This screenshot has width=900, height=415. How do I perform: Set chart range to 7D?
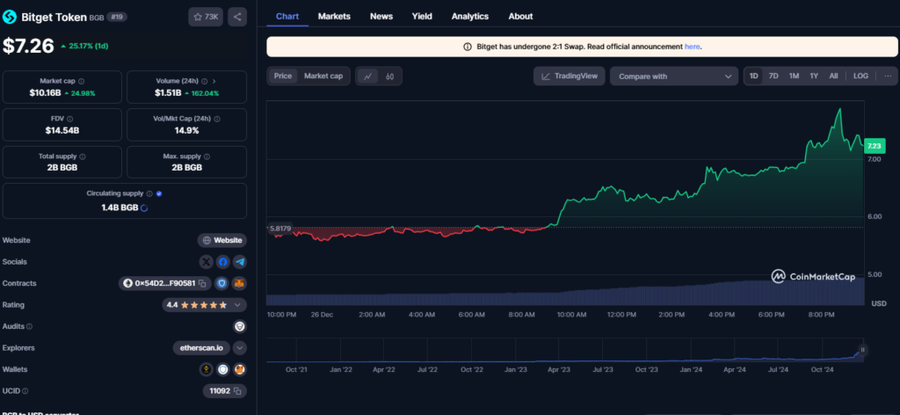point(774,76)
